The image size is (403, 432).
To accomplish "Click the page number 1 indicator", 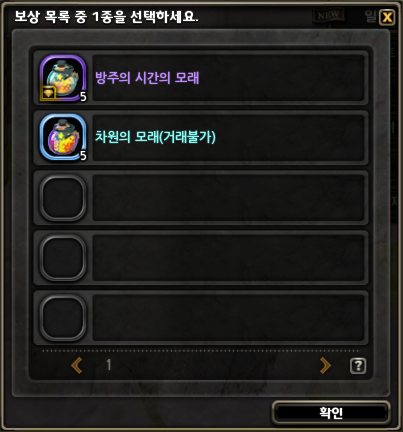I will pyautogui.click(x=109, y=365).
